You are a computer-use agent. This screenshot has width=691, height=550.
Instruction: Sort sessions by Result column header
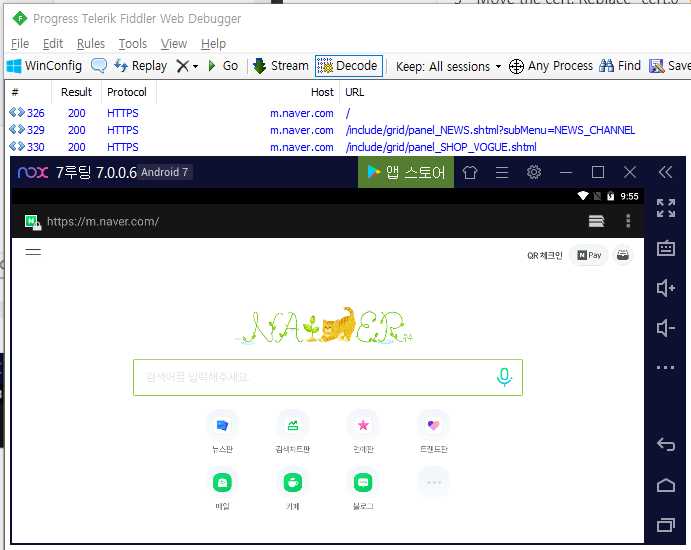[76, 92]
